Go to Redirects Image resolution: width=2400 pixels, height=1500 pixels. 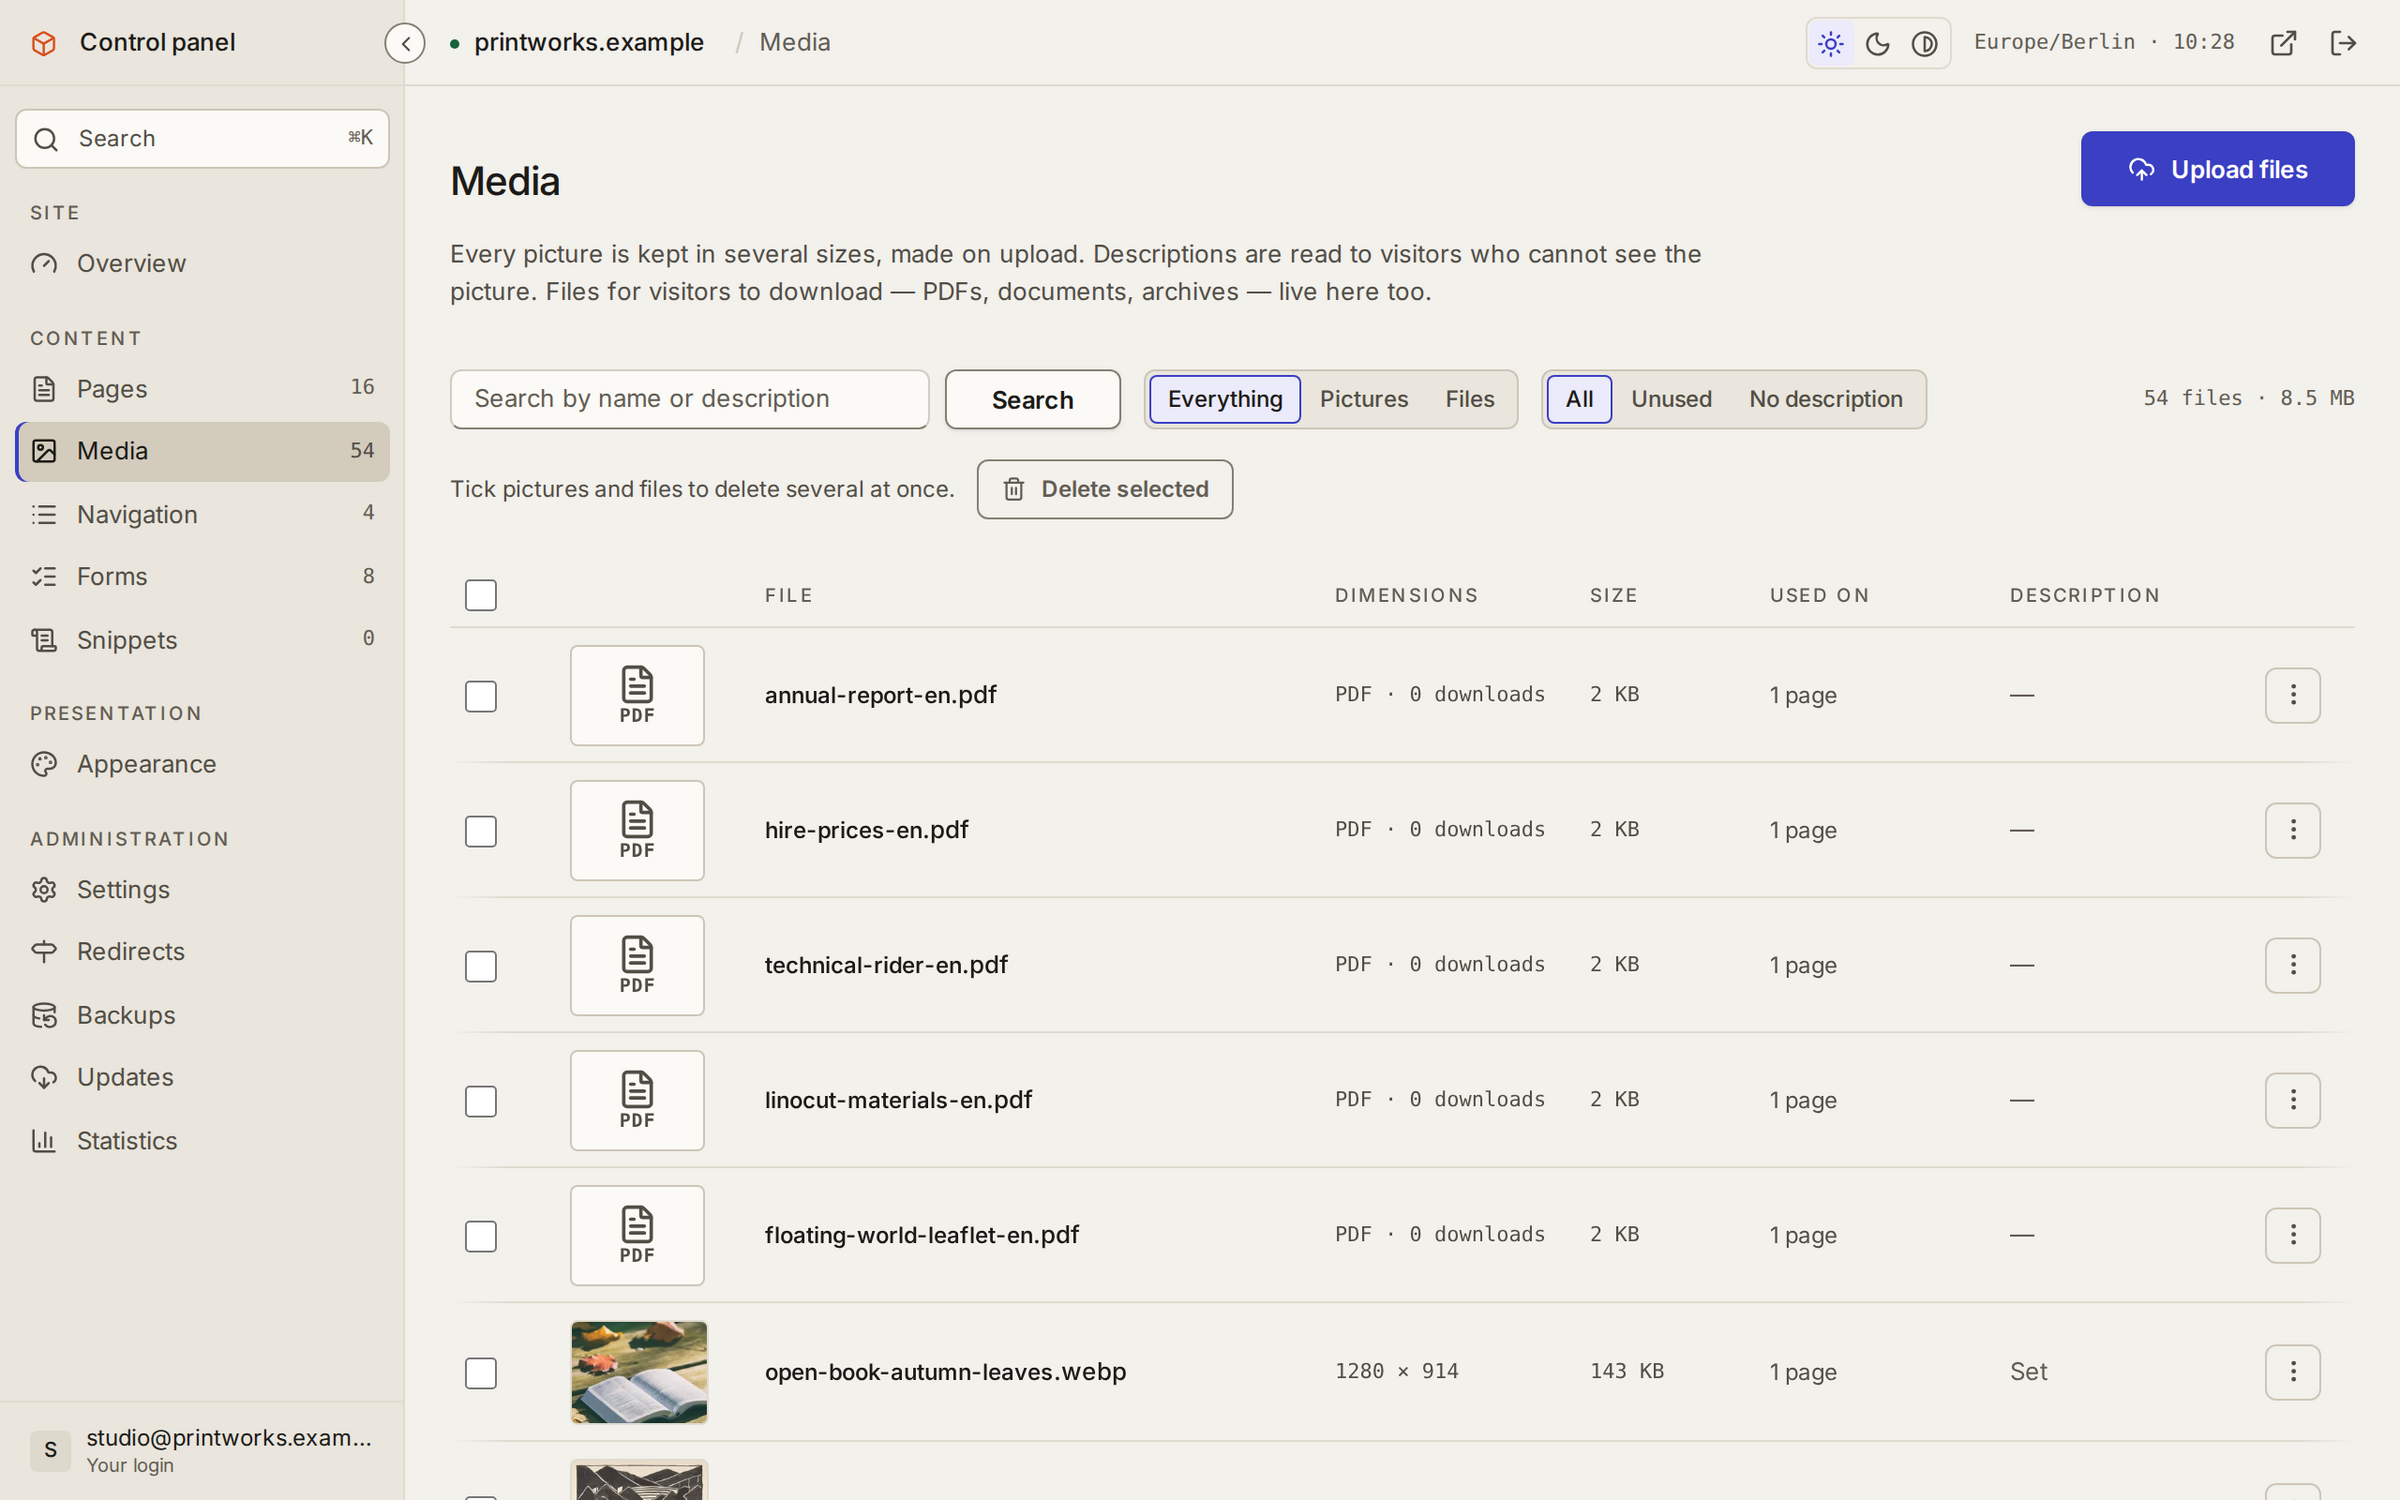[x=203, y=951]
